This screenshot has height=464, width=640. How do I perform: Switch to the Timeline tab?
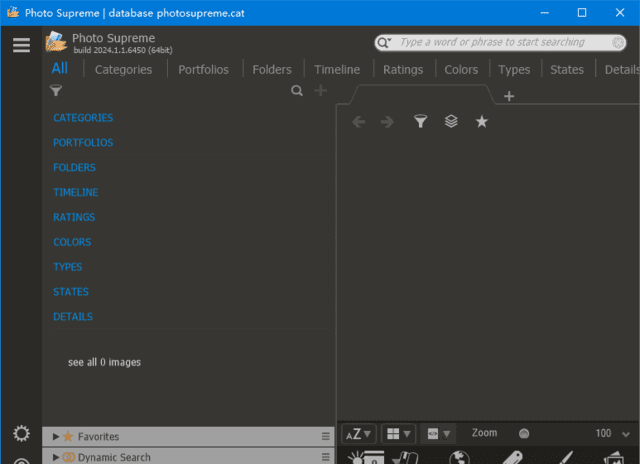pyautogui.click(x=337, y=69)
